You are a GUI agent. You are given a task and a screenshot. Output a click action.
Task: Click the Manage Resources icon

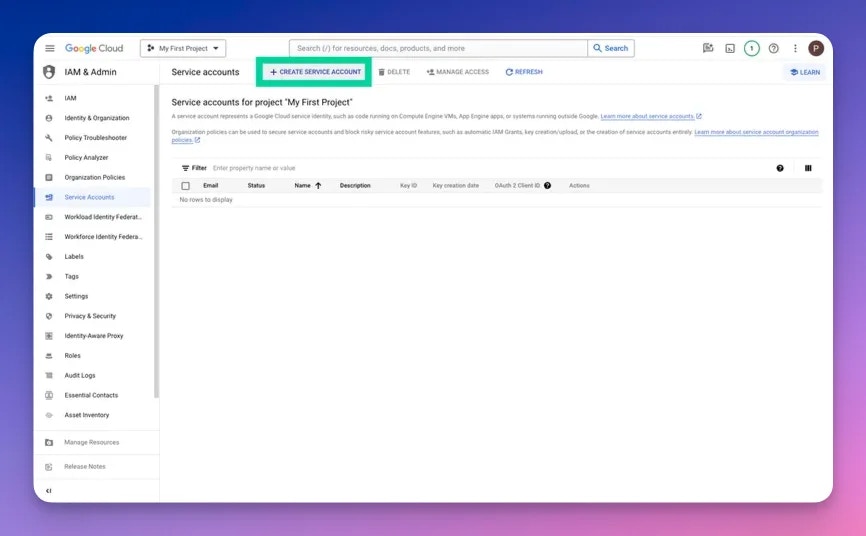[x=49, y=443]
